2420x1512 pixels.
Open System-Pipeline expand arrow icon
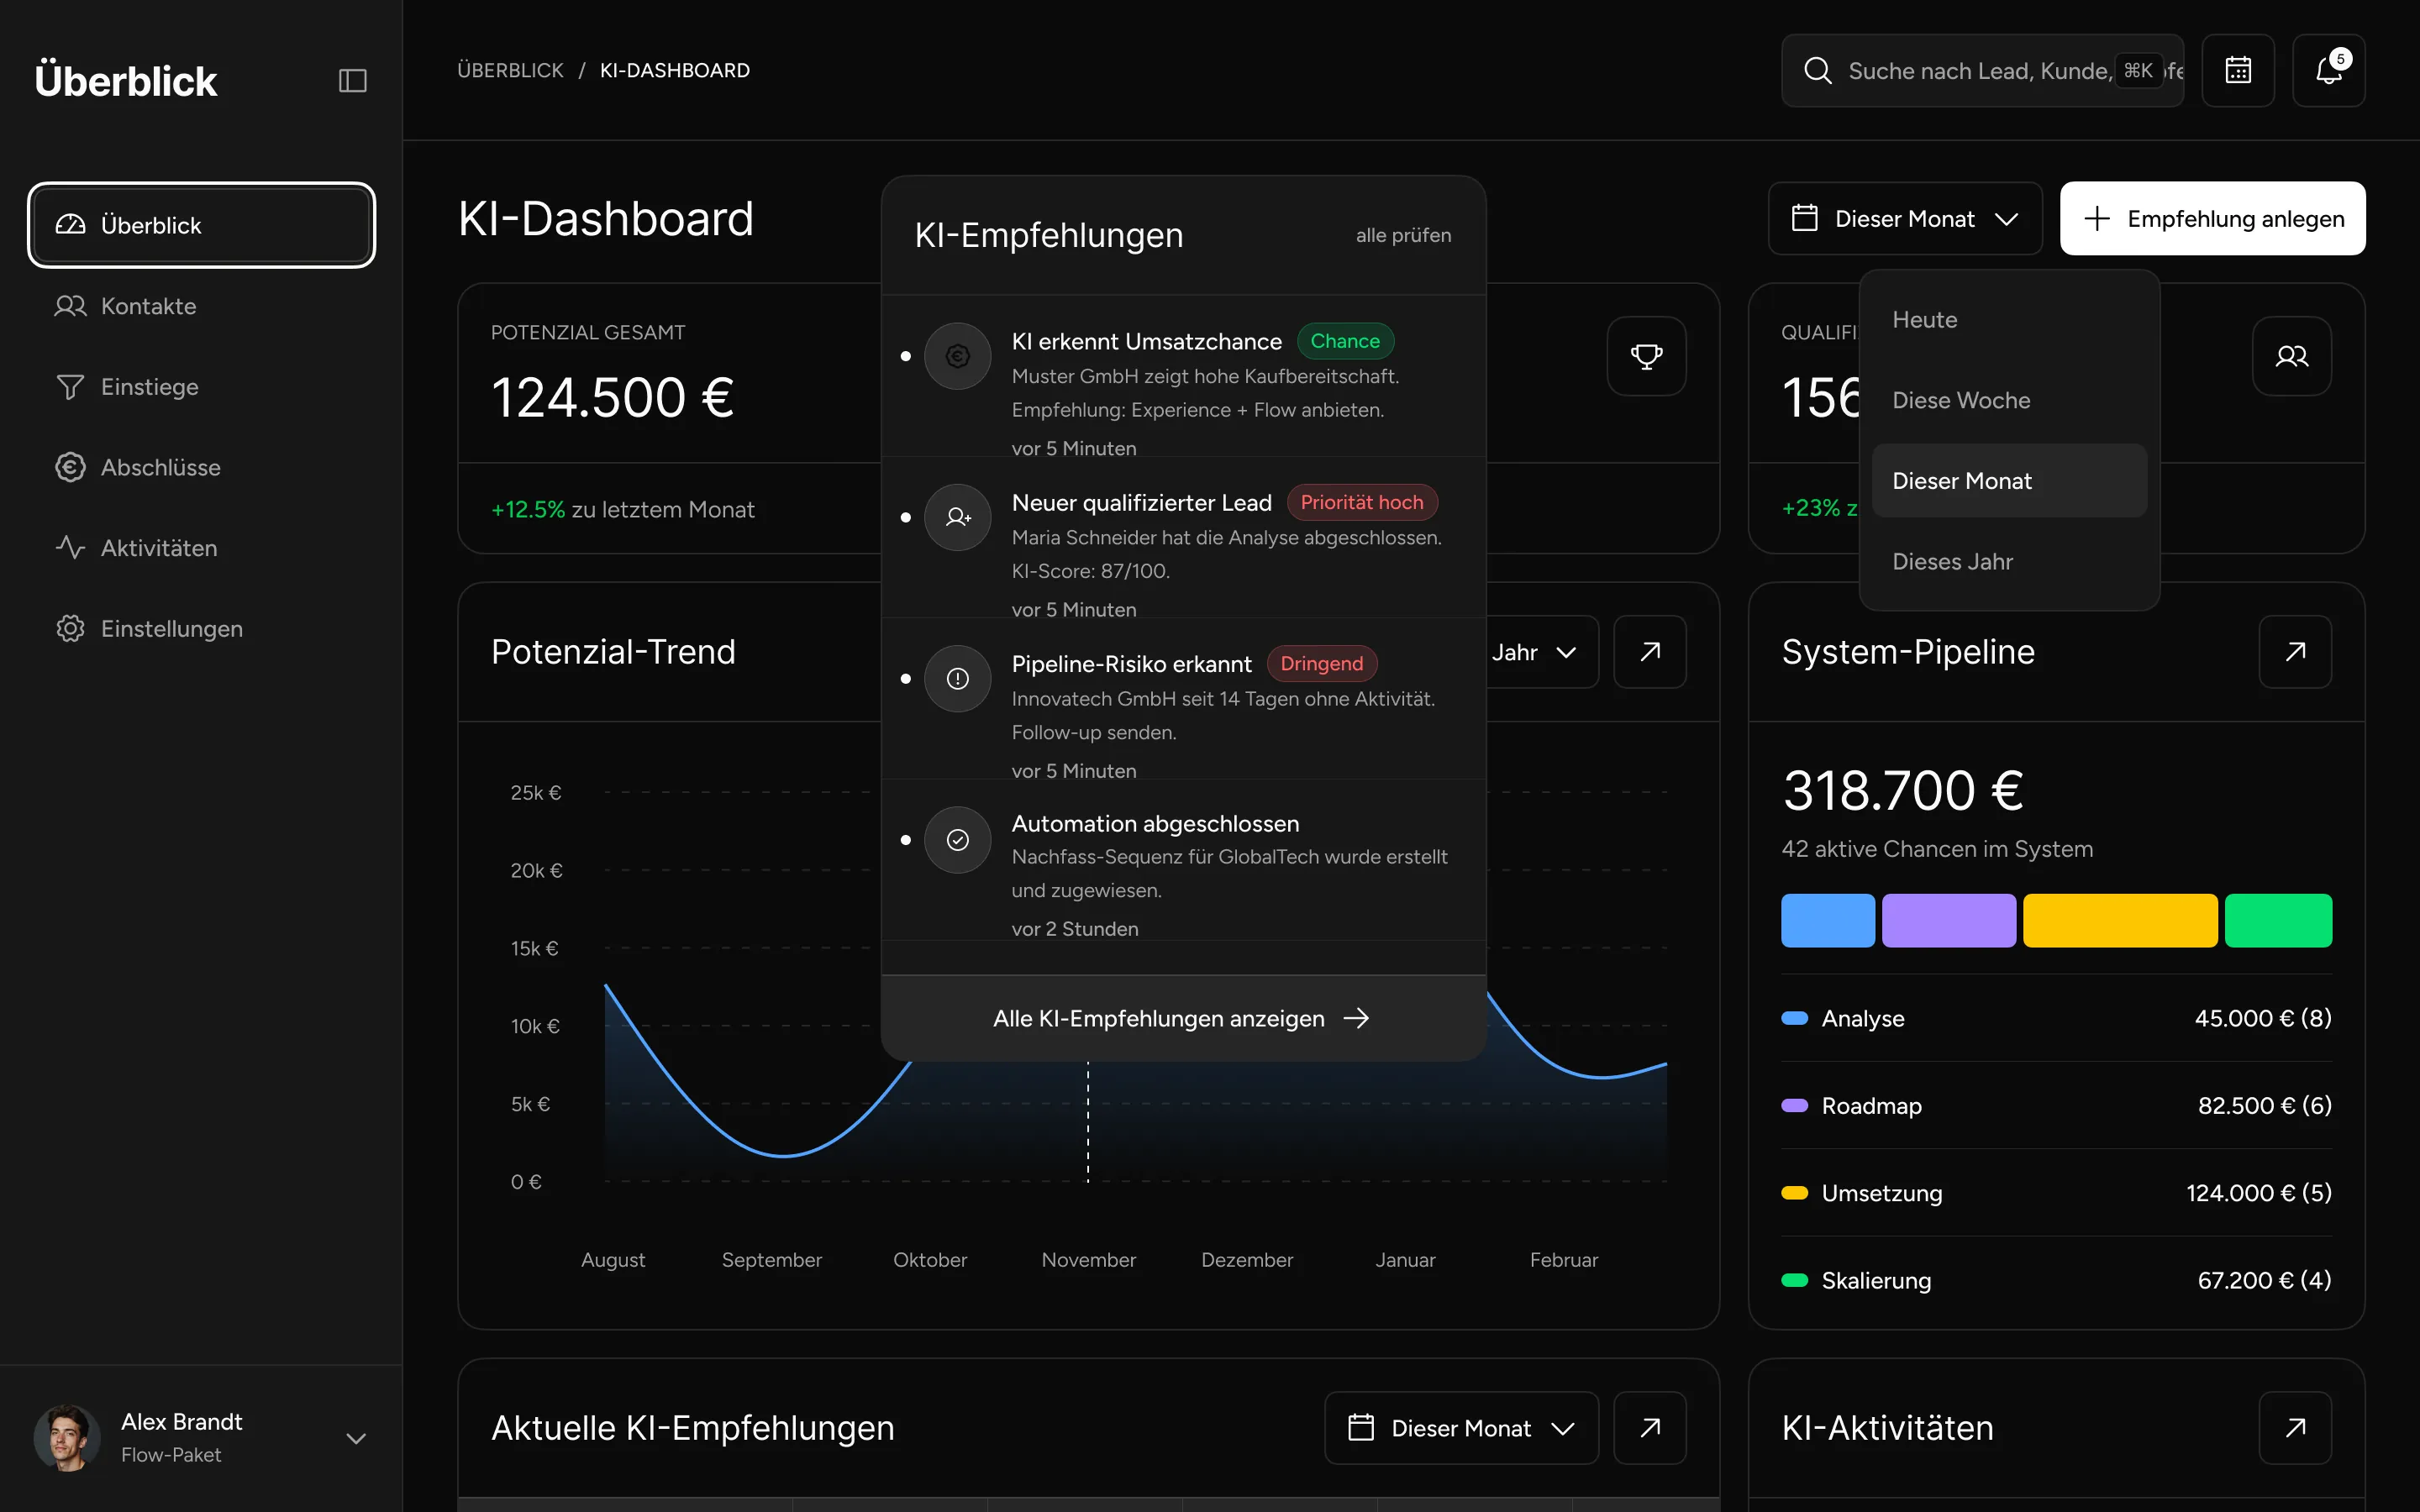coord(2295,652)
